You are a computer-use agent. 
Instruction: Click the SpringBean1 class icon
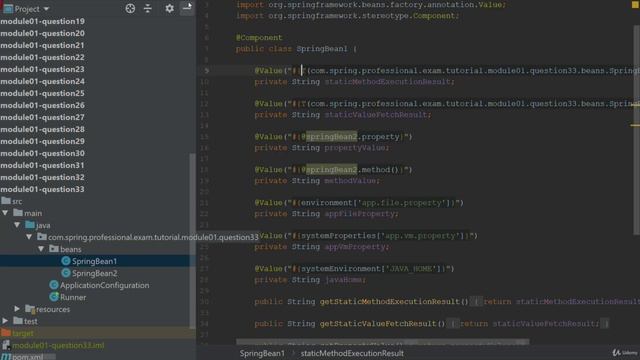[x=66, y=261]
